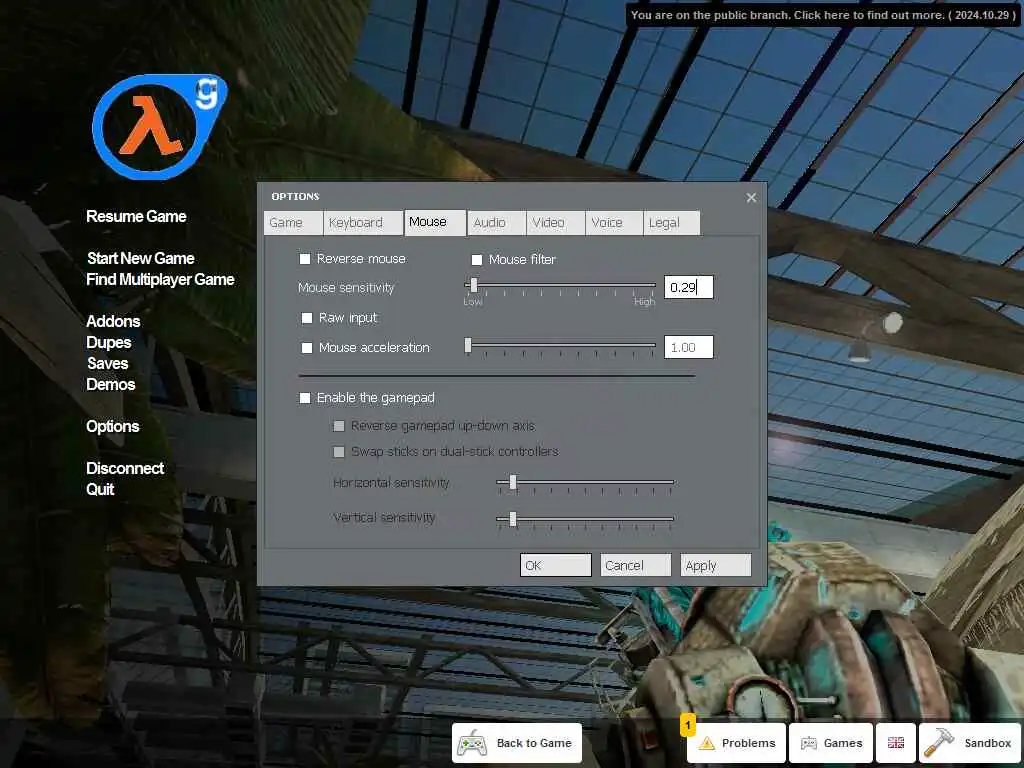The height and width of the screenshot is (768, 1024).
Task: Toggle Swap sticks on dual-stick controllers
Action: pyautogui.click(x=339, y=452)
